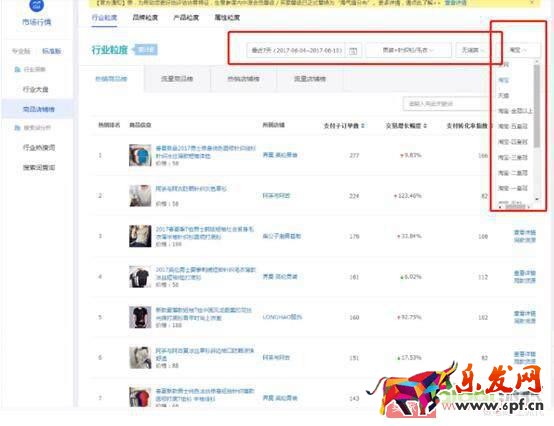This screenshot has width=554, height=426.
Task: Sort by 交易增长幅度 column arrows
Action: (x=425, y=125)
